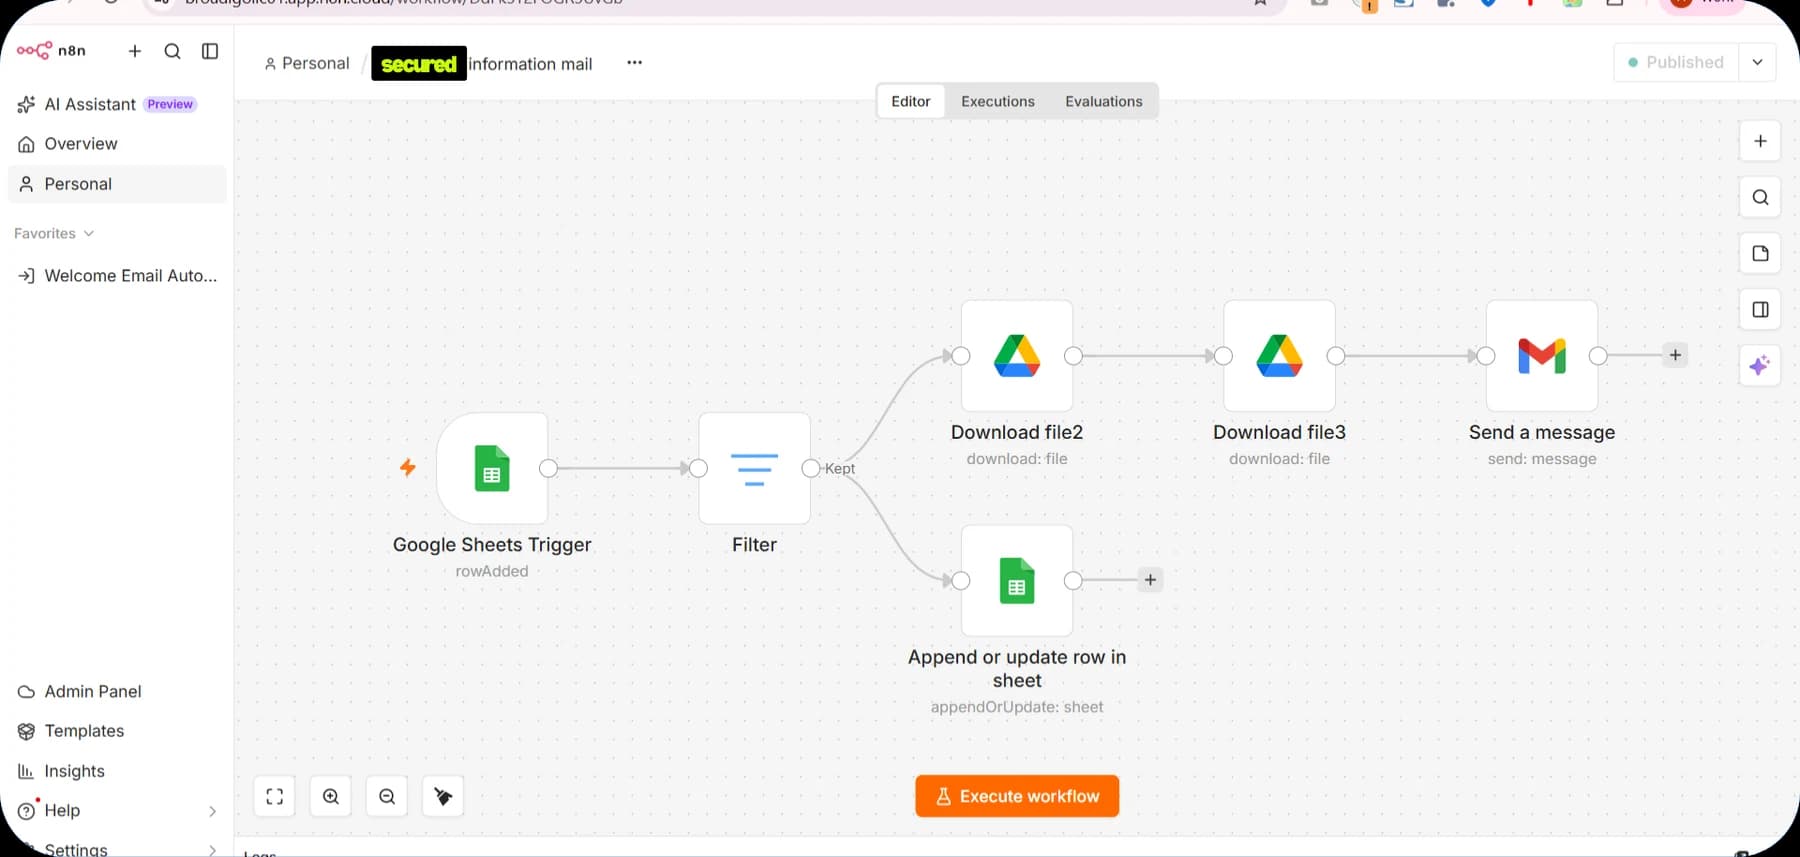Open Insights
The height and width of the screenshot is (857, 1800).
point(117,771)
